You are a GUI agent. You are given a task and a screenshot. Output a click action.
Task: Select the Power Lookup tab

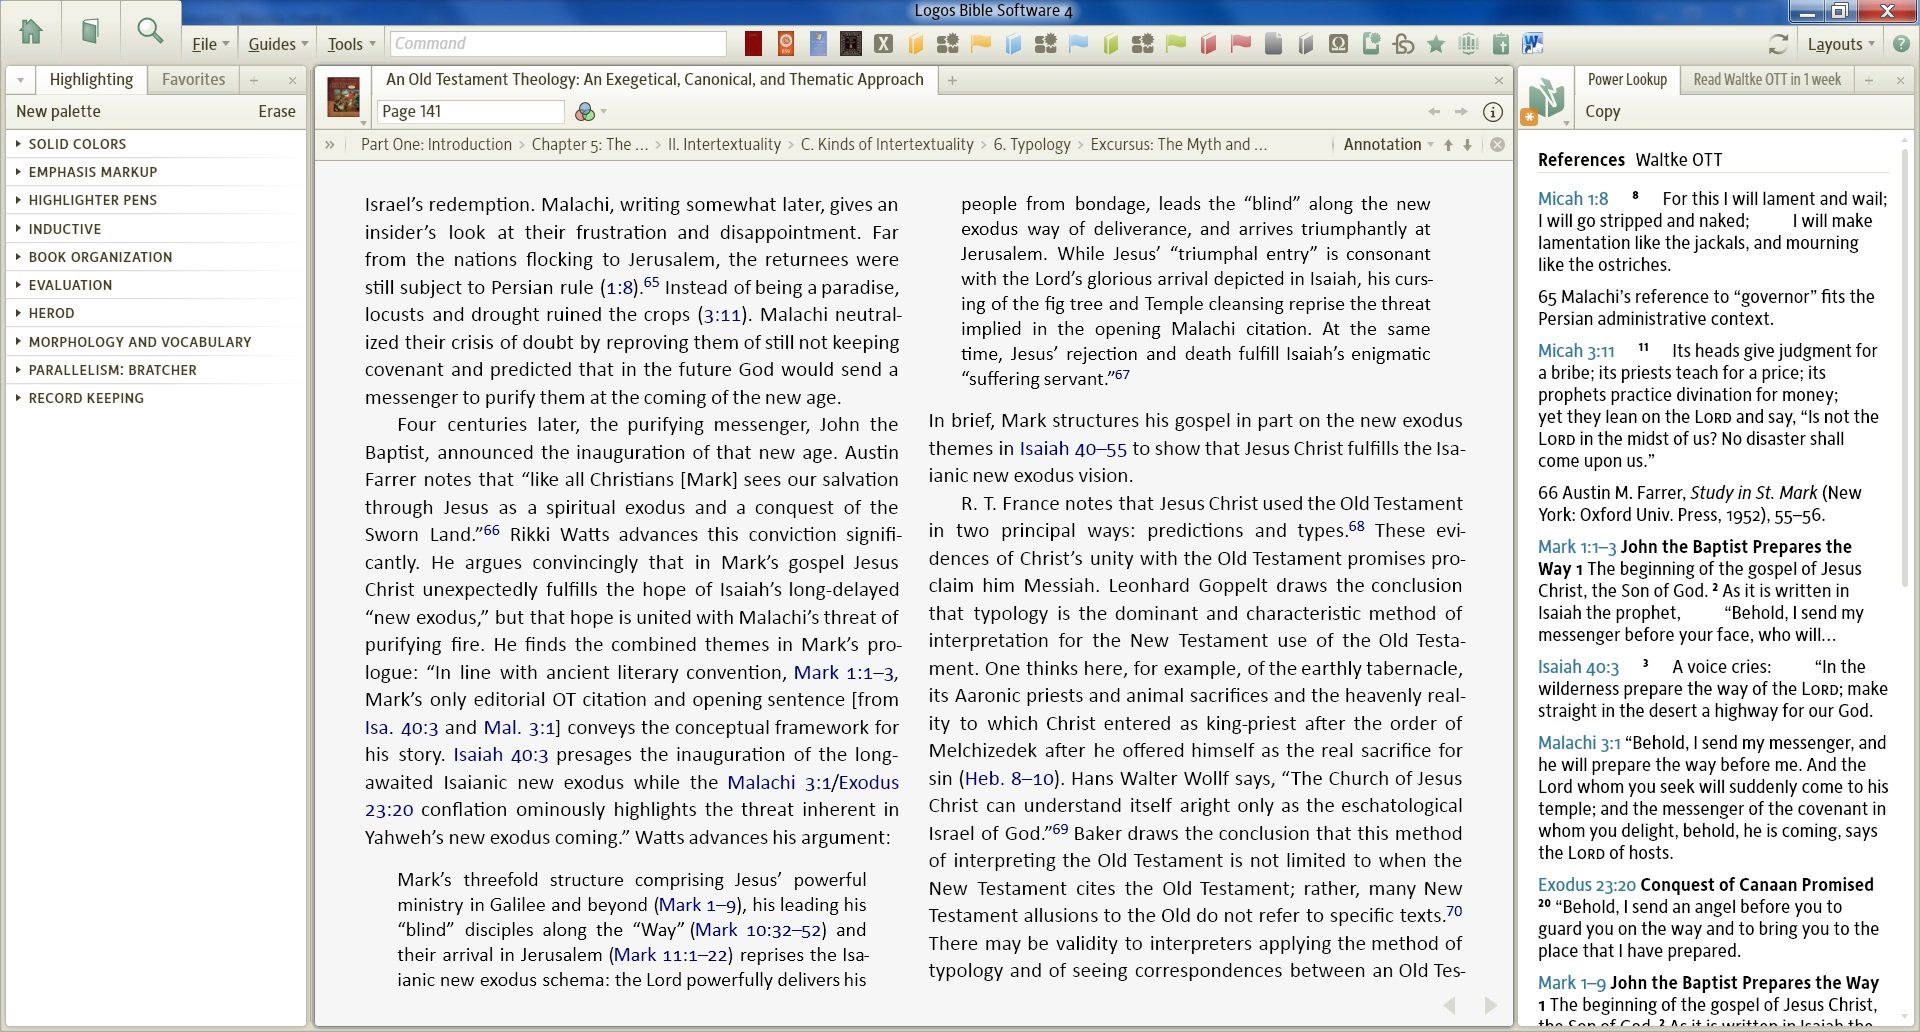(1627, 79)
